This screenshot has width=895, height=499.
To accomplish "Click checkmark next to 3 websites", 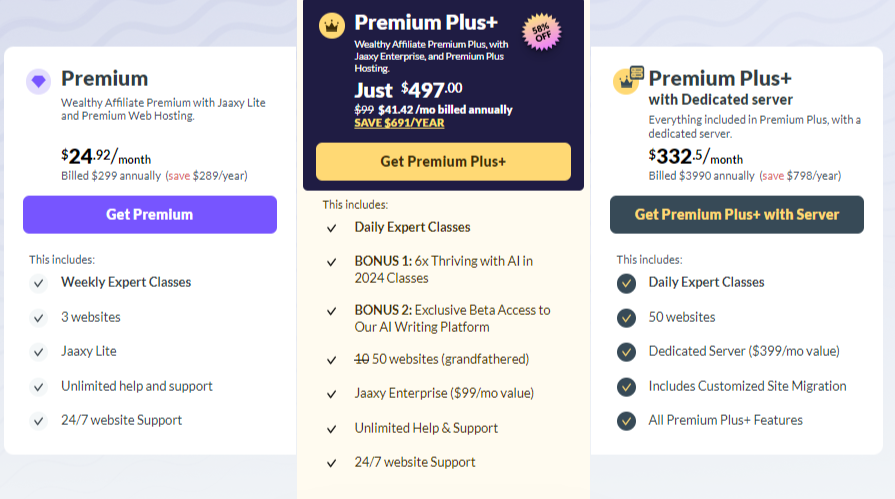I will pyautogui.click(x=38, y=318).
